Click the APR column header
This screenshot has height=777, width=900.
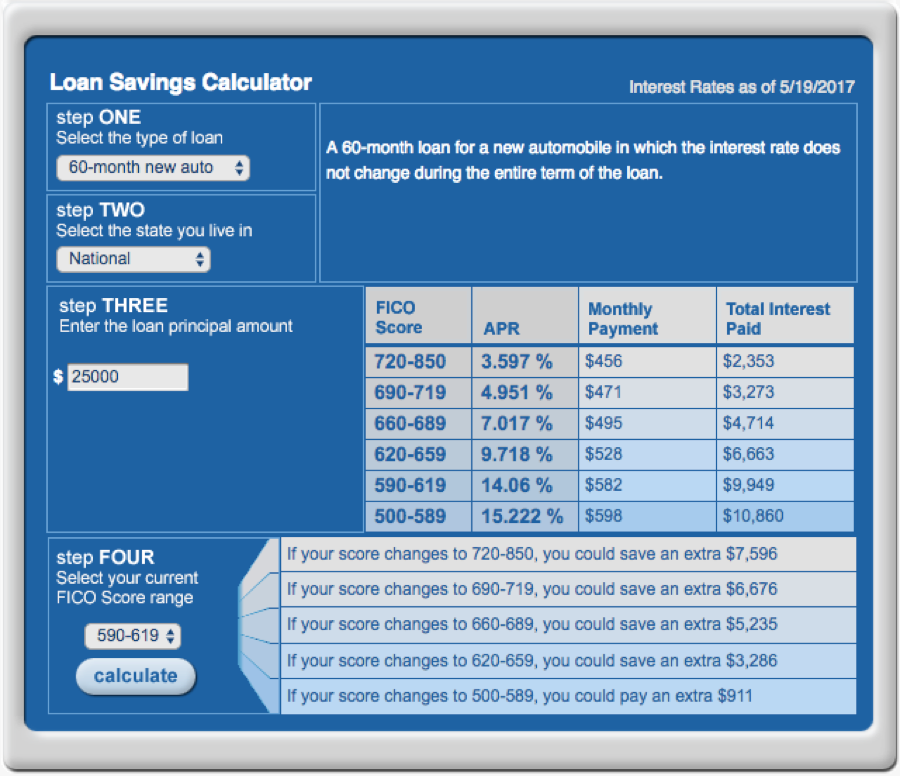coord(525,316)
